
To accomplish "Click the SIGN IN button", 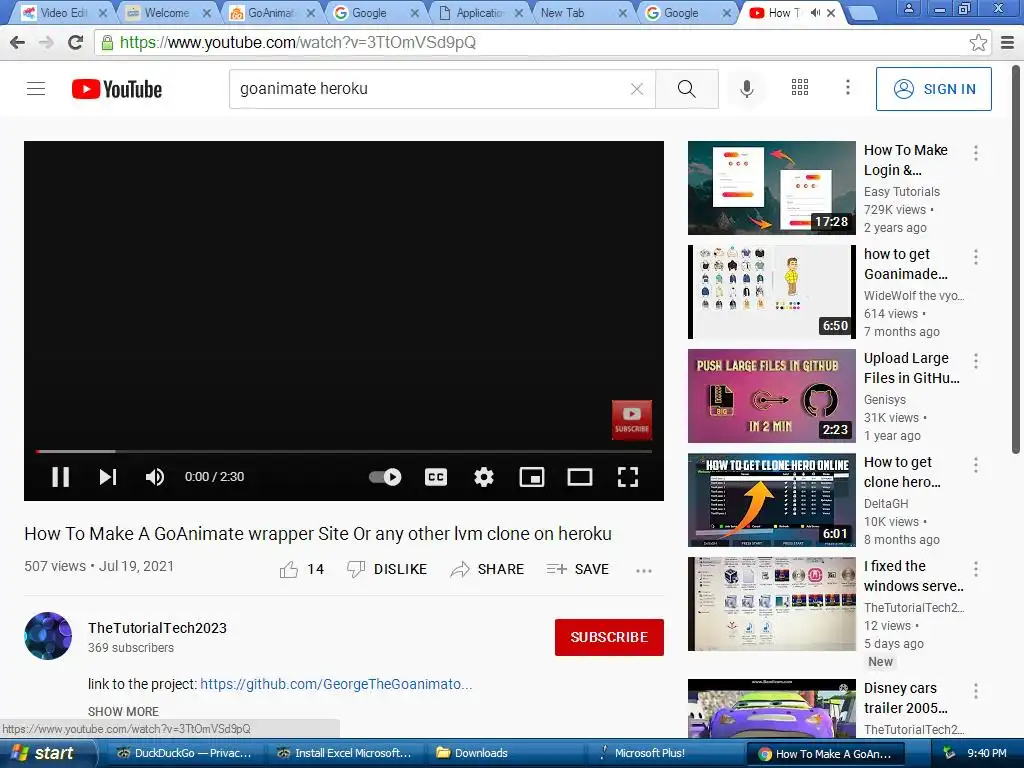I will (x=933, y=89).
